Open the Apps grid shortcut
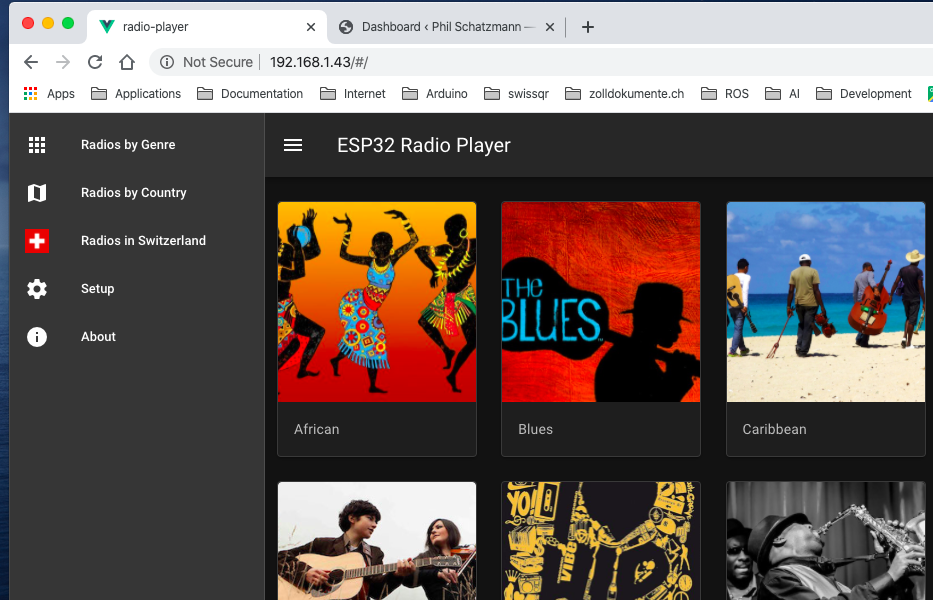The height and width of the screenshot is (600, 933). 30,93
